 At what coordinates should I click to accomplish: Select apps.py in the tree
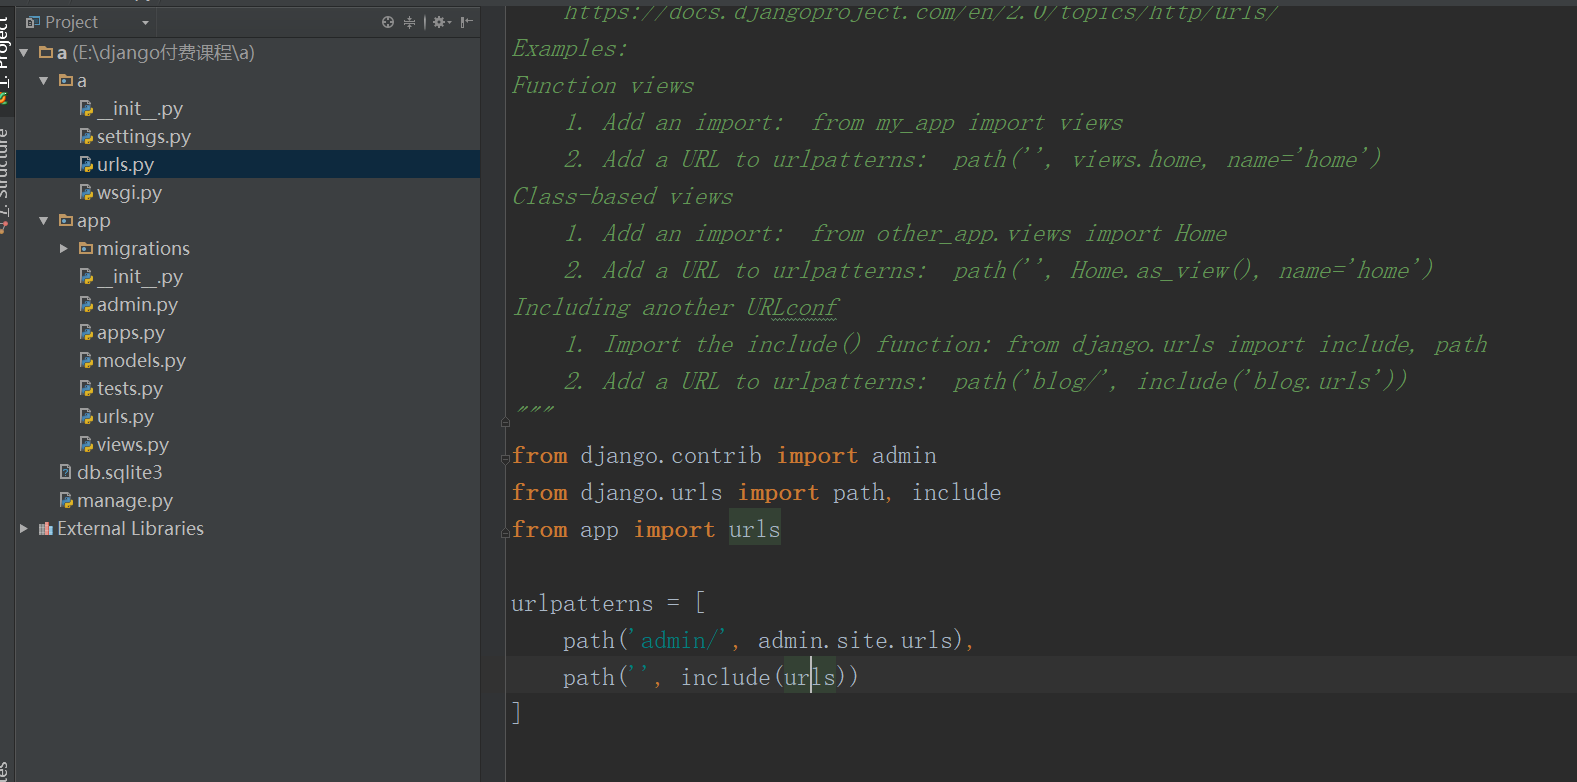pos(131,332)
